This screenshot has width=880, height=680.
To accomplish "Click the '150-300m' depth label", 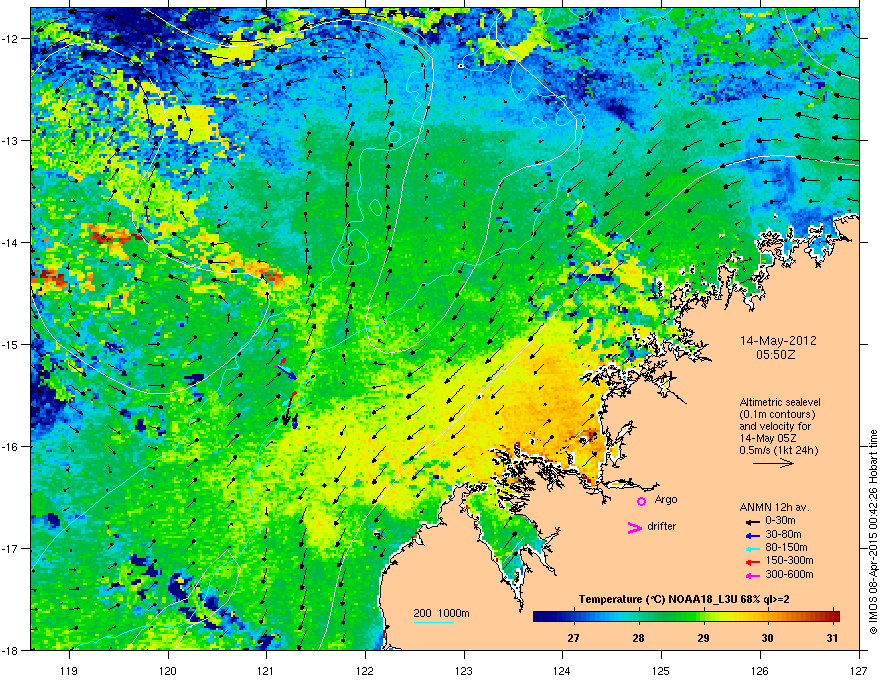I will pyautogui.click(x=789, y=560).
